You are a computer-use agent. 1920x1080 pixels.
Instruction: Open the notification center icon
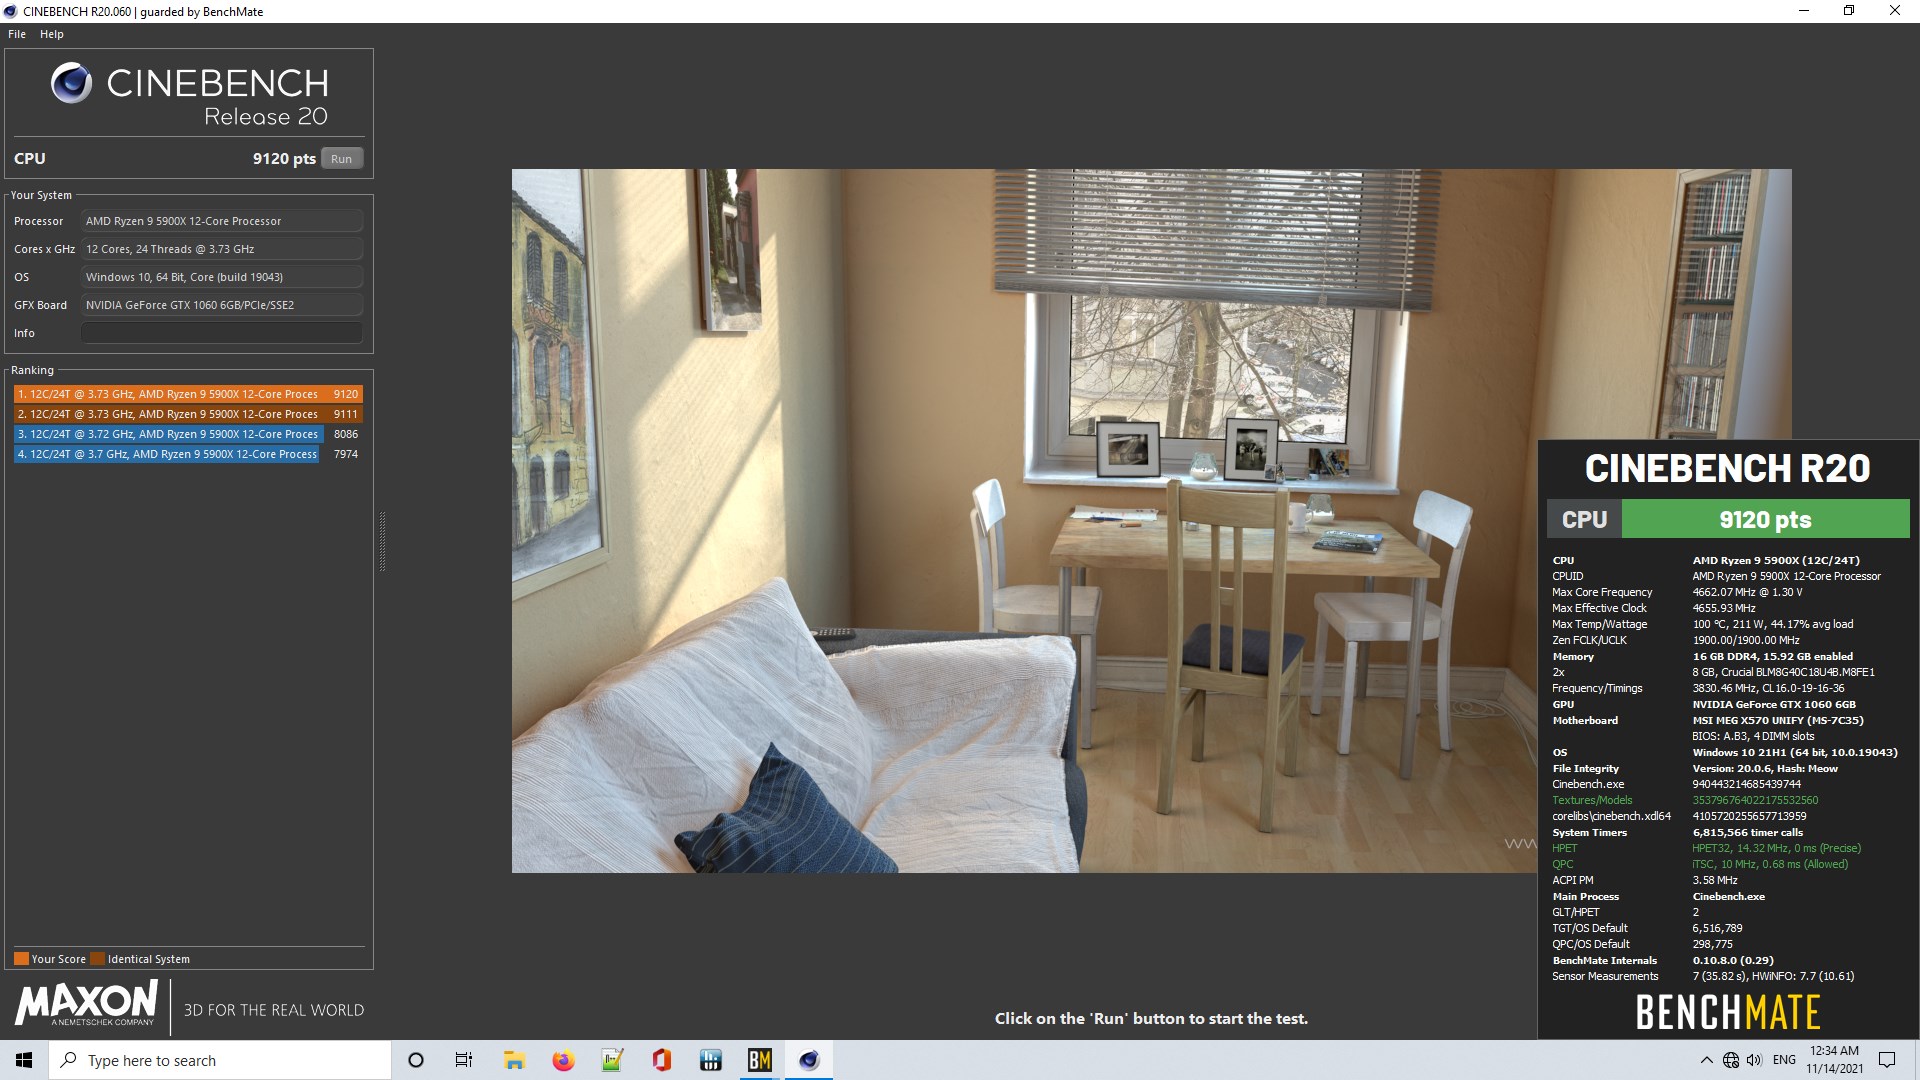coord(1887,1060)
